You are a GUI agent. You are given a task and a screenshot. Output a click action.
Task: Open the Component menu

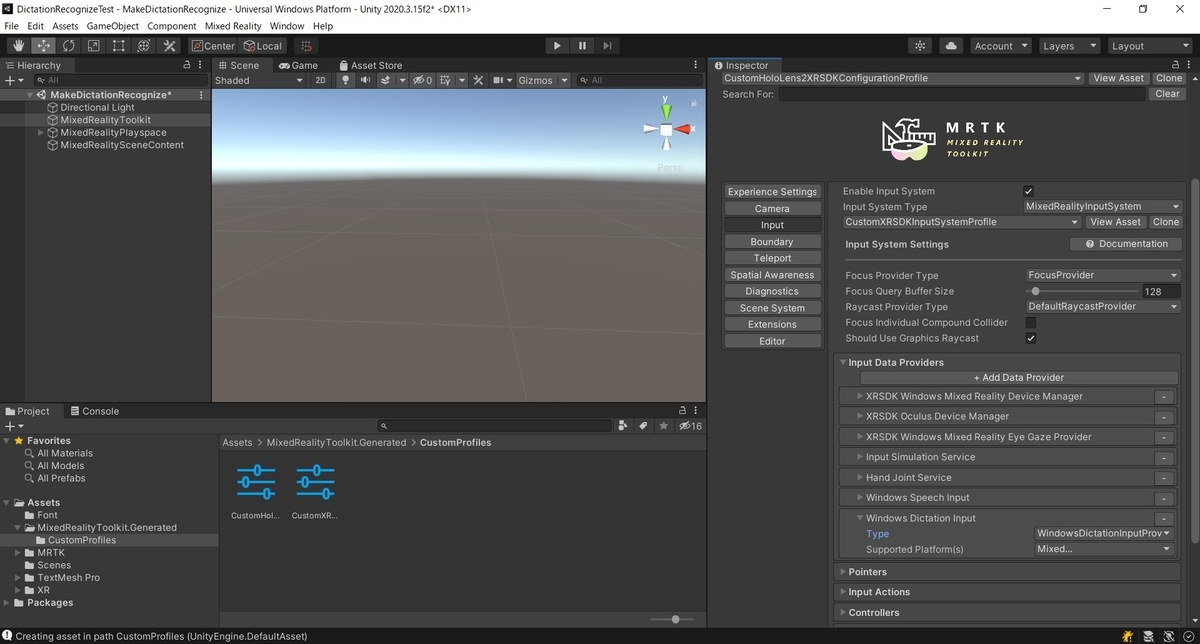[172, 26]
